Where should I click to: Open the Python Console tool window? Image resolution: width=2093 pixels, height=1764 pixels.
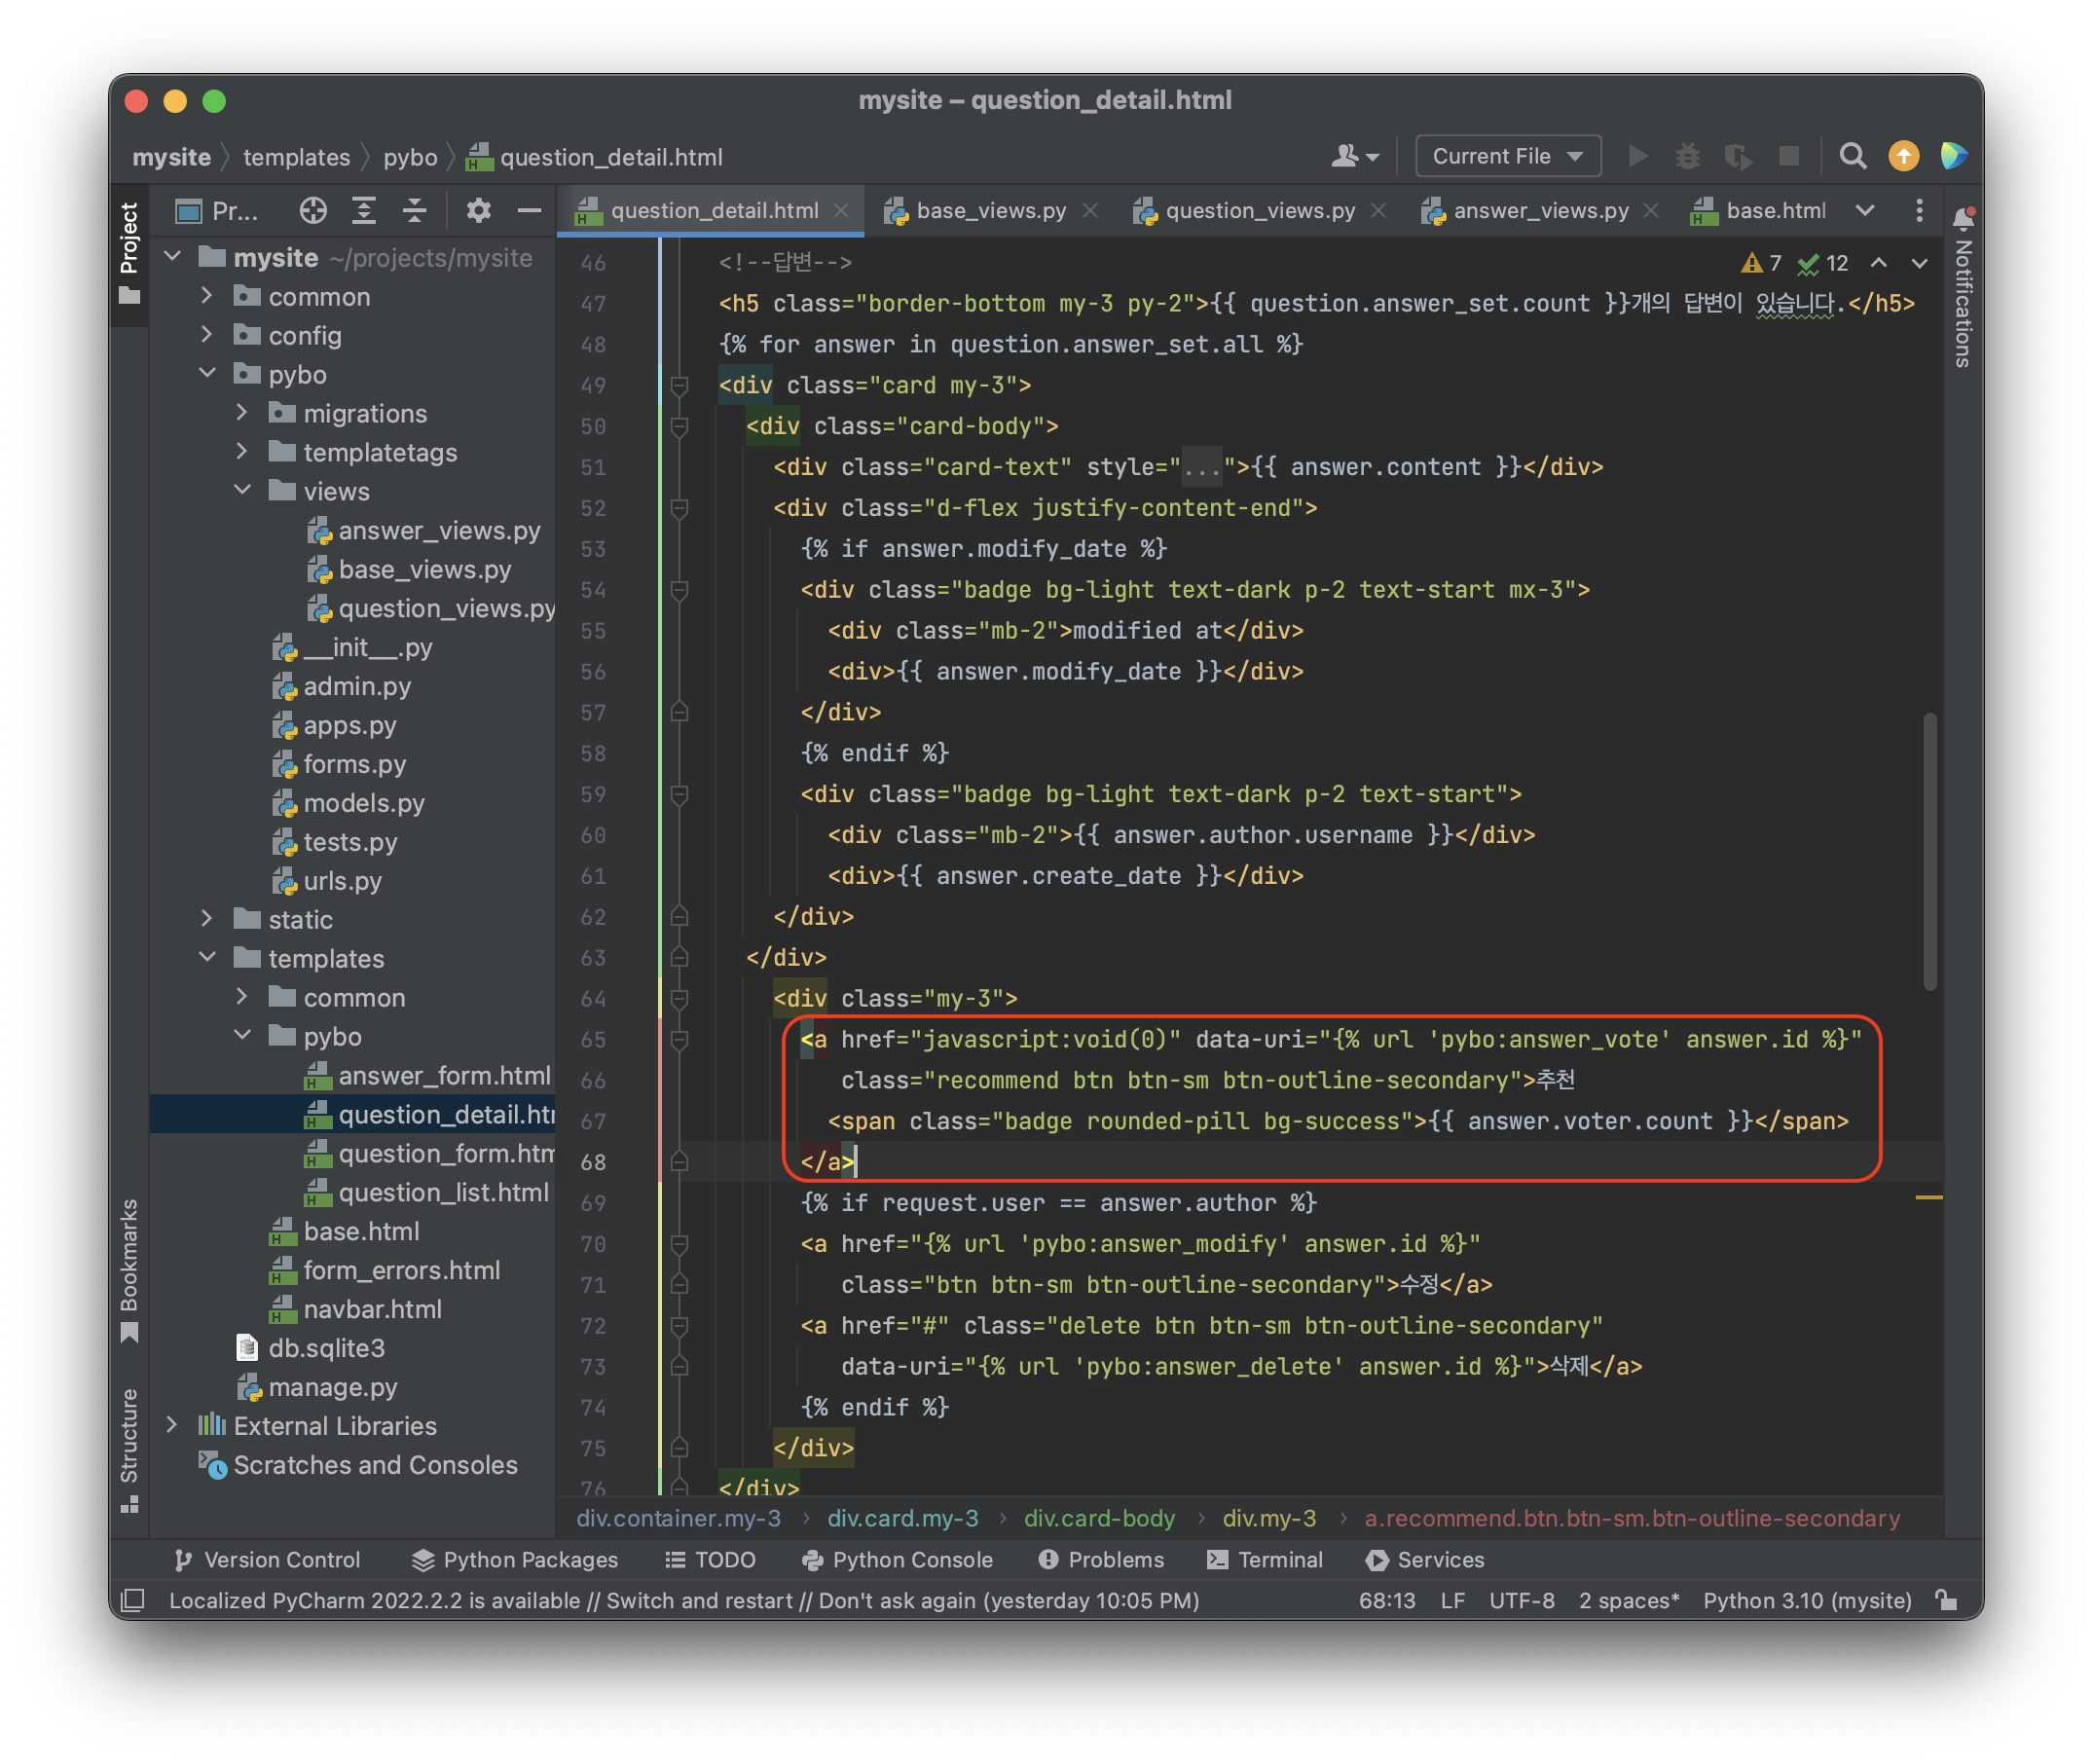(x=897, y=1560)
